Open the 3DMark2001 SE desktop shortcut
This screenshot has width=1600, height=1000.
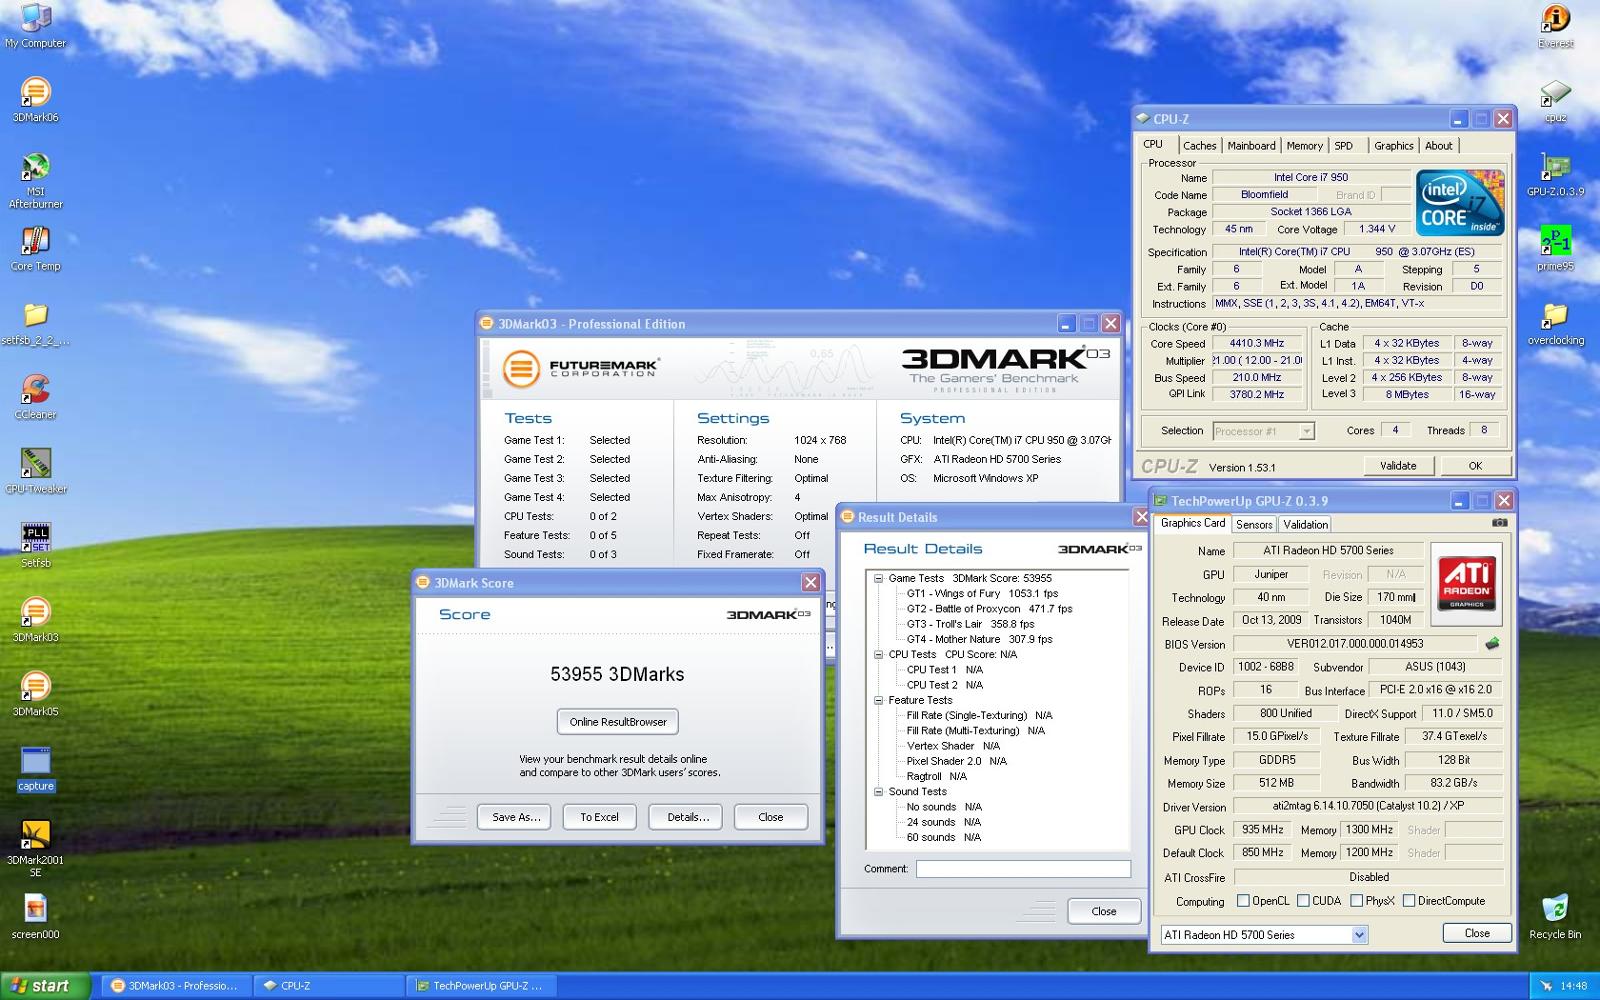pyautogui.click(x=35, y=847)
